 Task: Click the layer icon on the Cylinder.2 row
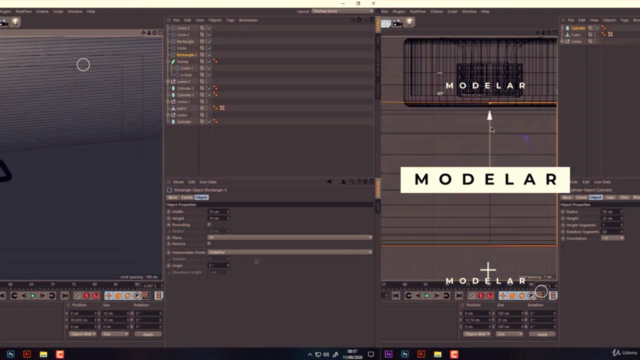(x=202, y=88)
